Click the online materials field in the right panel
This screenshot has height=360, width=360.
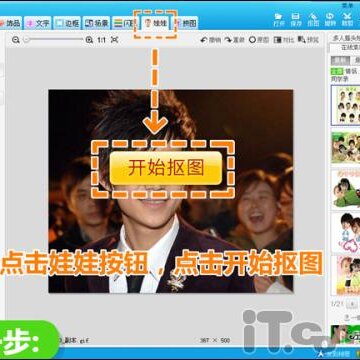[x=345, y=48]
